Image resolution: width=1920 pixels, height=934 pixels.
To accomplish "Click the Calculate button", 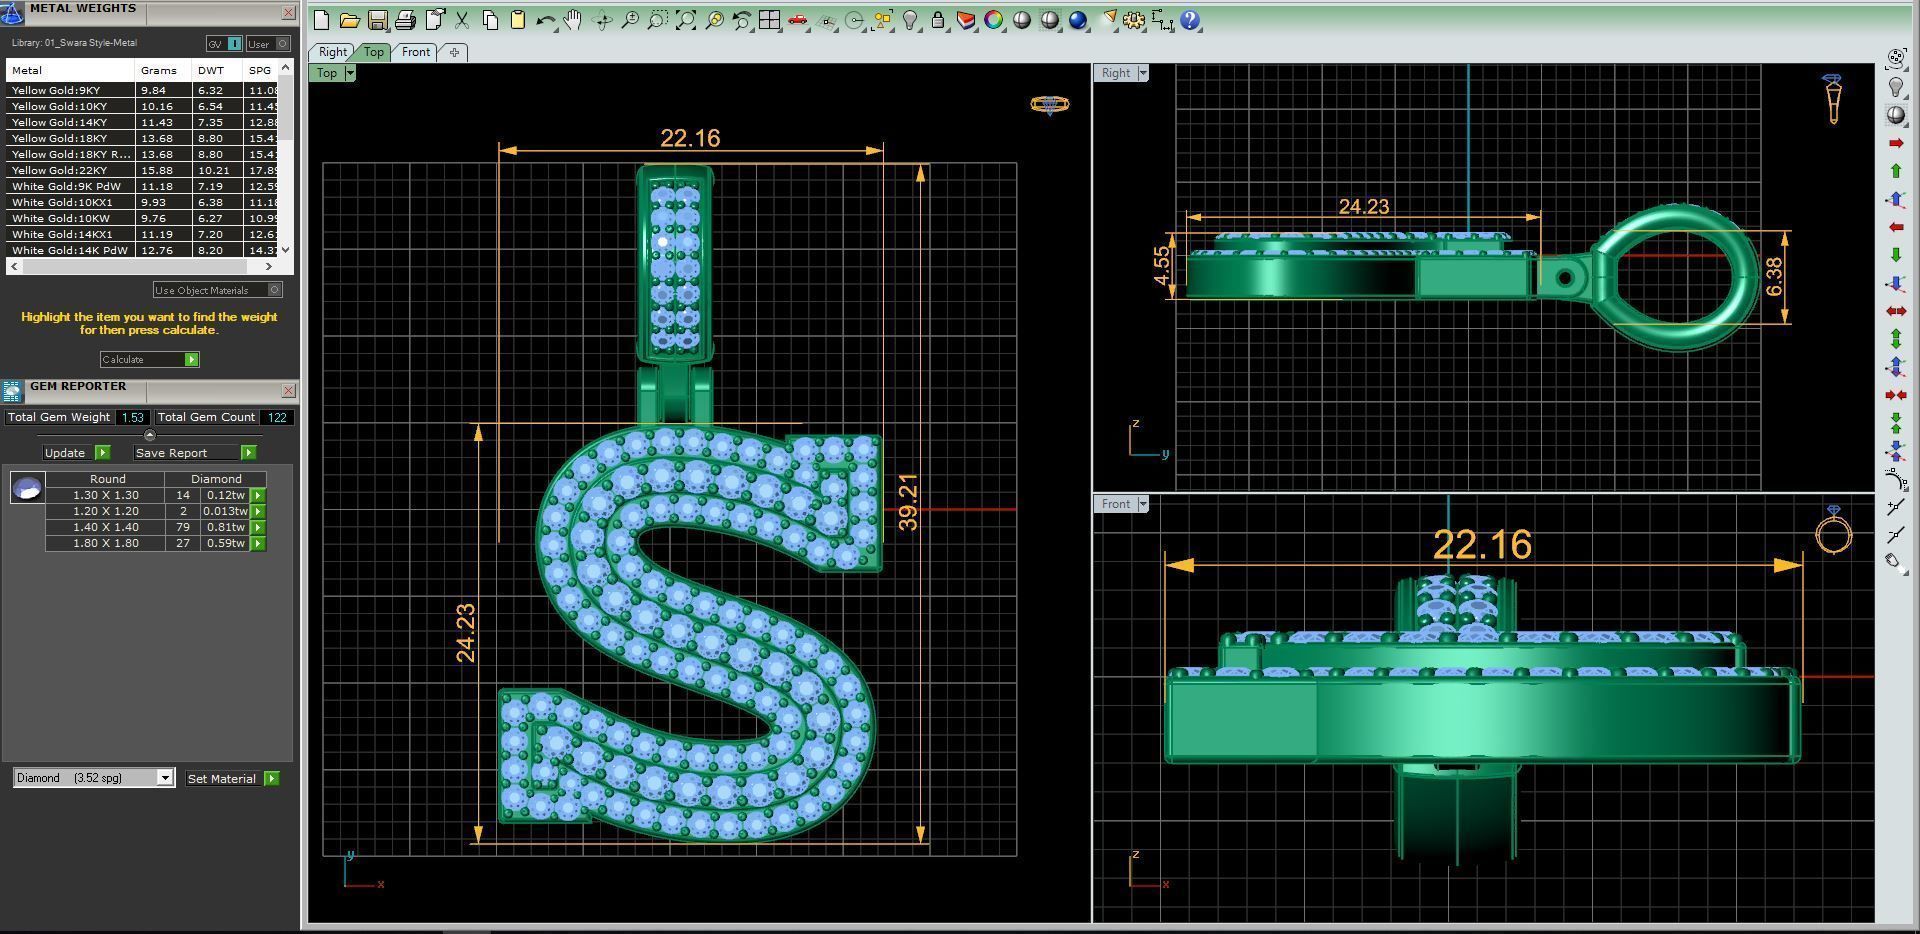I will pos(149,359).
